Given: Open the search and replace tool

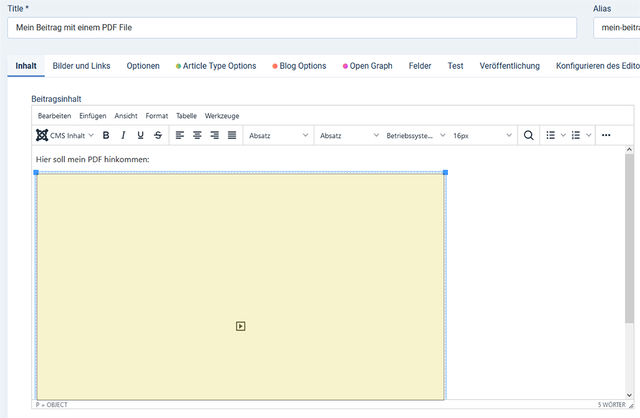Looking at the screenshot, I should point(528,135).
